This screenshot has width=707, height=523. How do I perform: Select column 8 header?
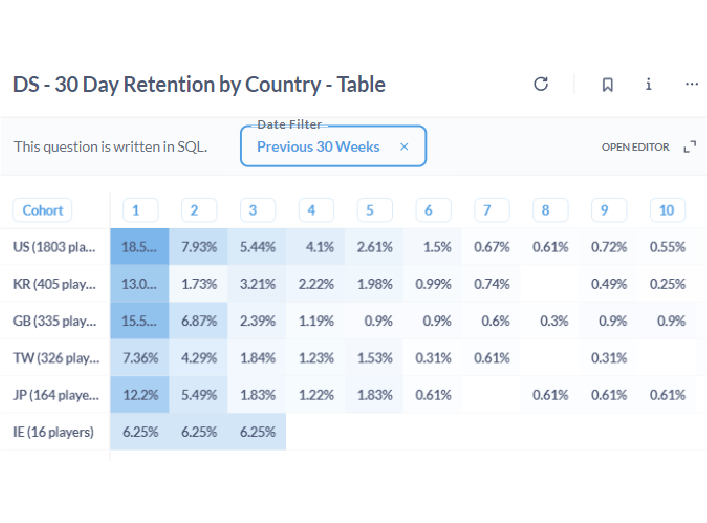[x=546, y=210]
